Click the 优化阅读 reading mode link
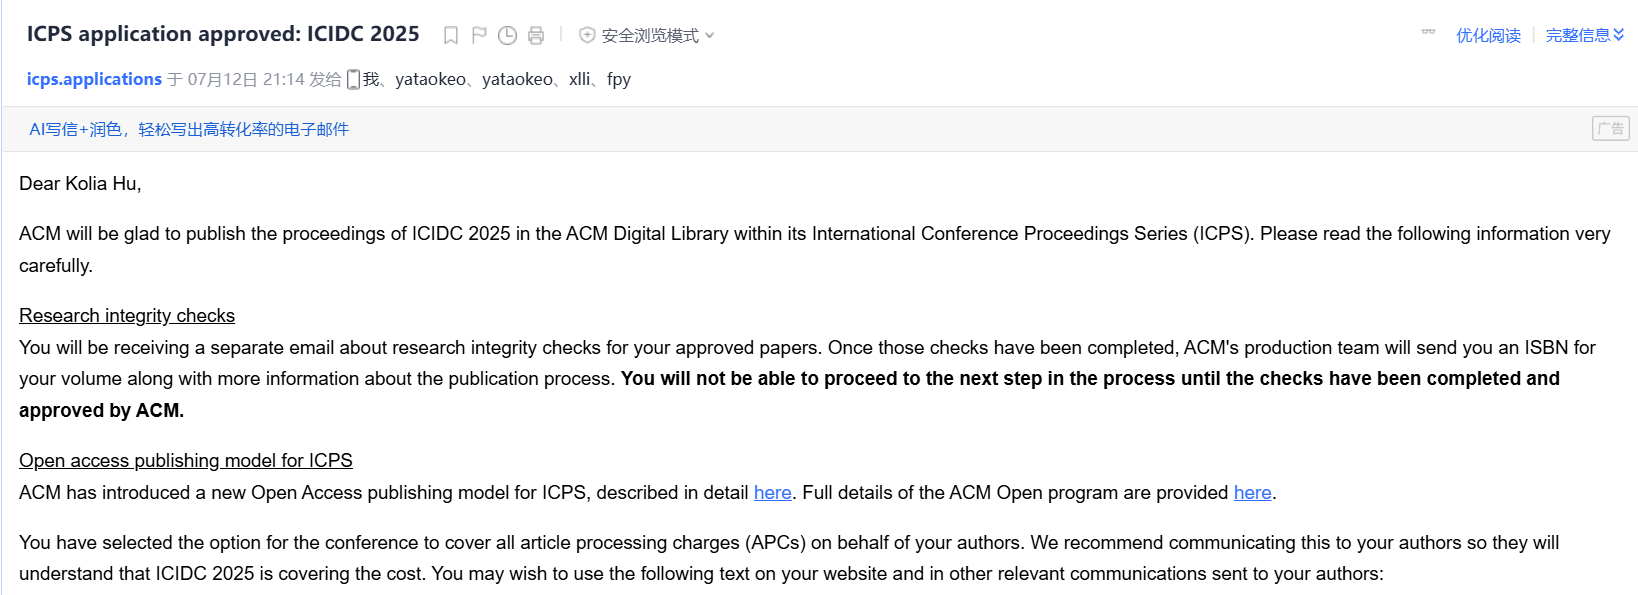 coord(1488,35)
